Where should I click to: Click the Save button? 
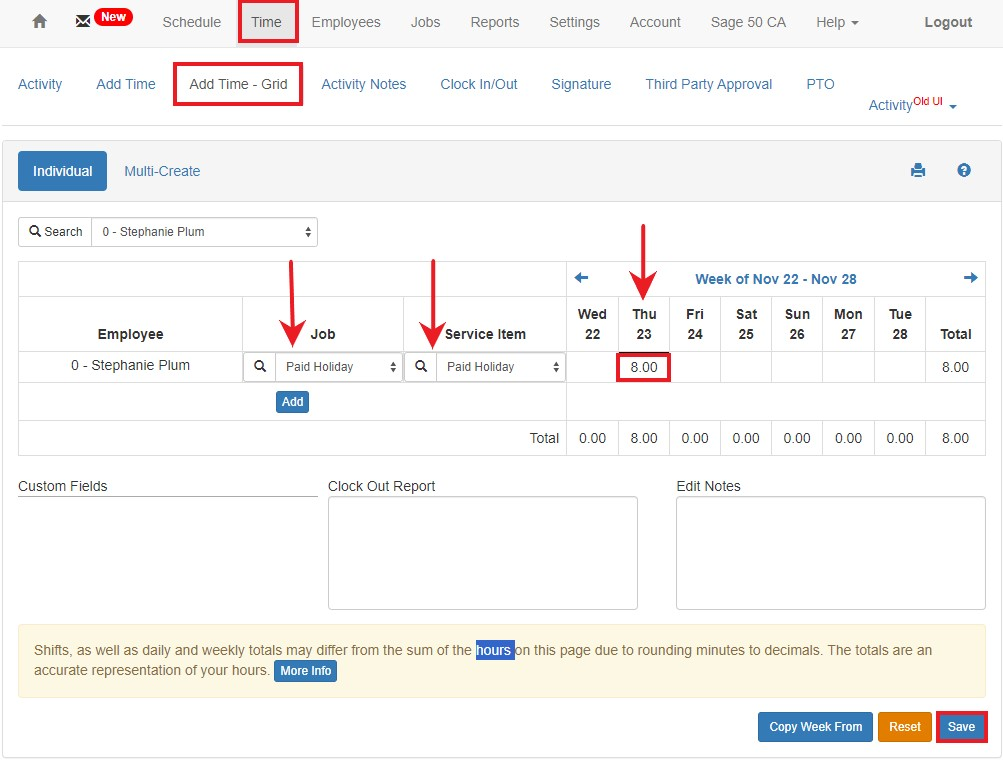point(961,727)
